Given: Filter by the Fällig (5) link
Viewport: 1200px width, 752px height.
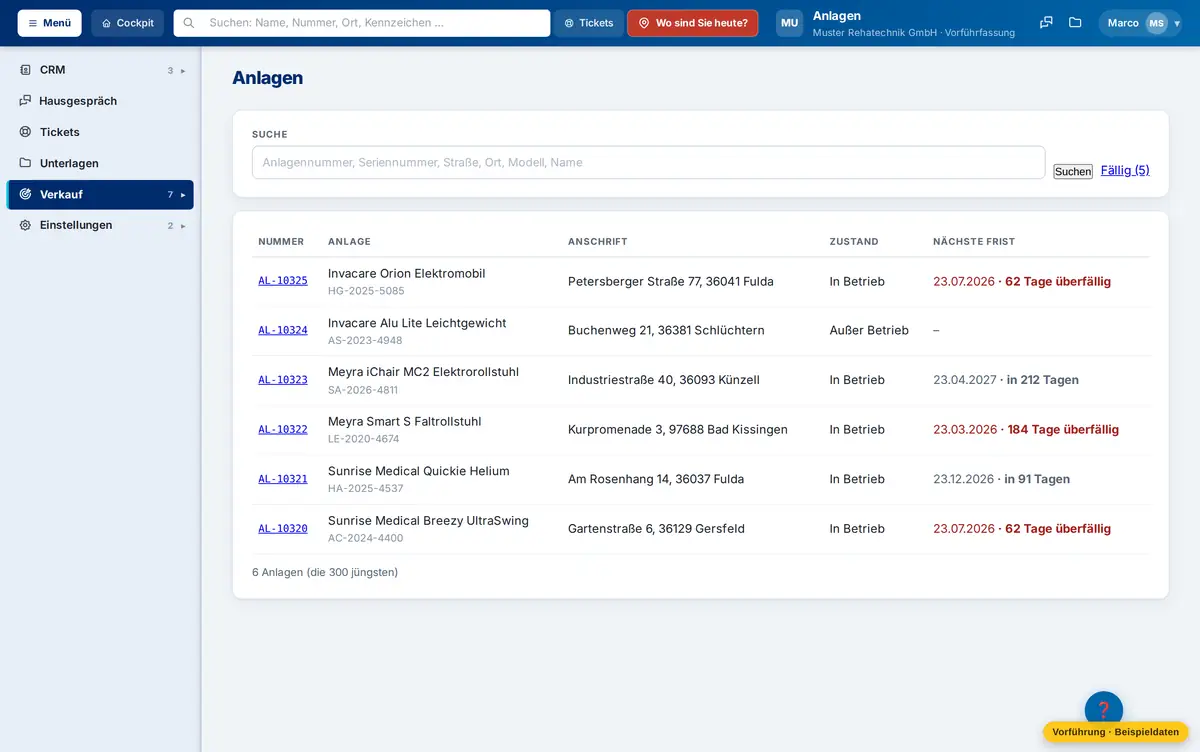Looking at the screenshot, I should pyautogui.click(x=1125, y=170).
